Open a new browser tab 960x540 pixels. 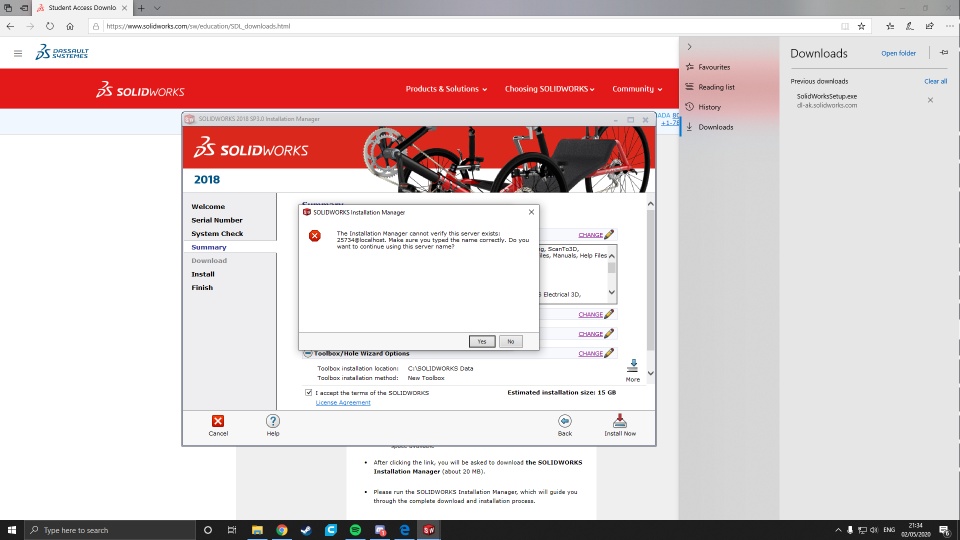(141, 8)
